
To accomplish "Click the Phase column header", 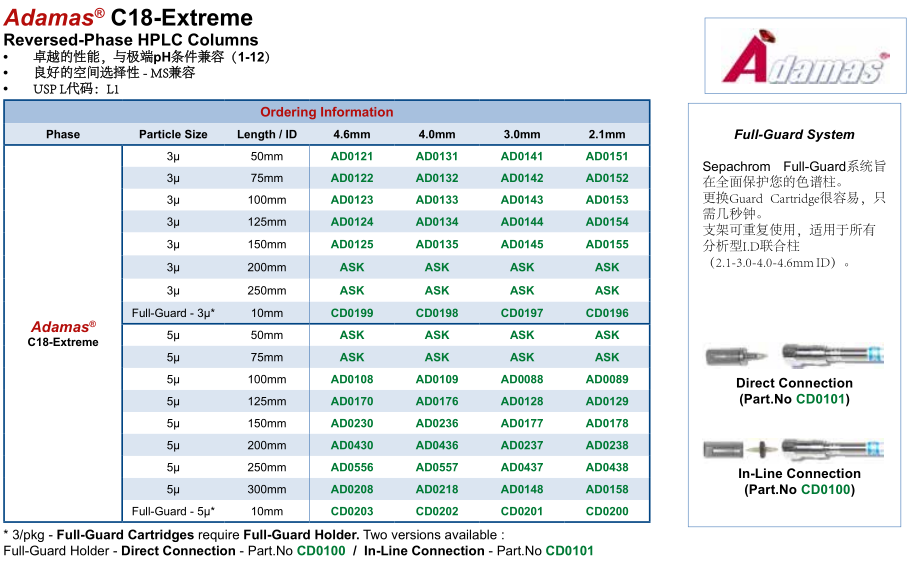I will point(63,134).
